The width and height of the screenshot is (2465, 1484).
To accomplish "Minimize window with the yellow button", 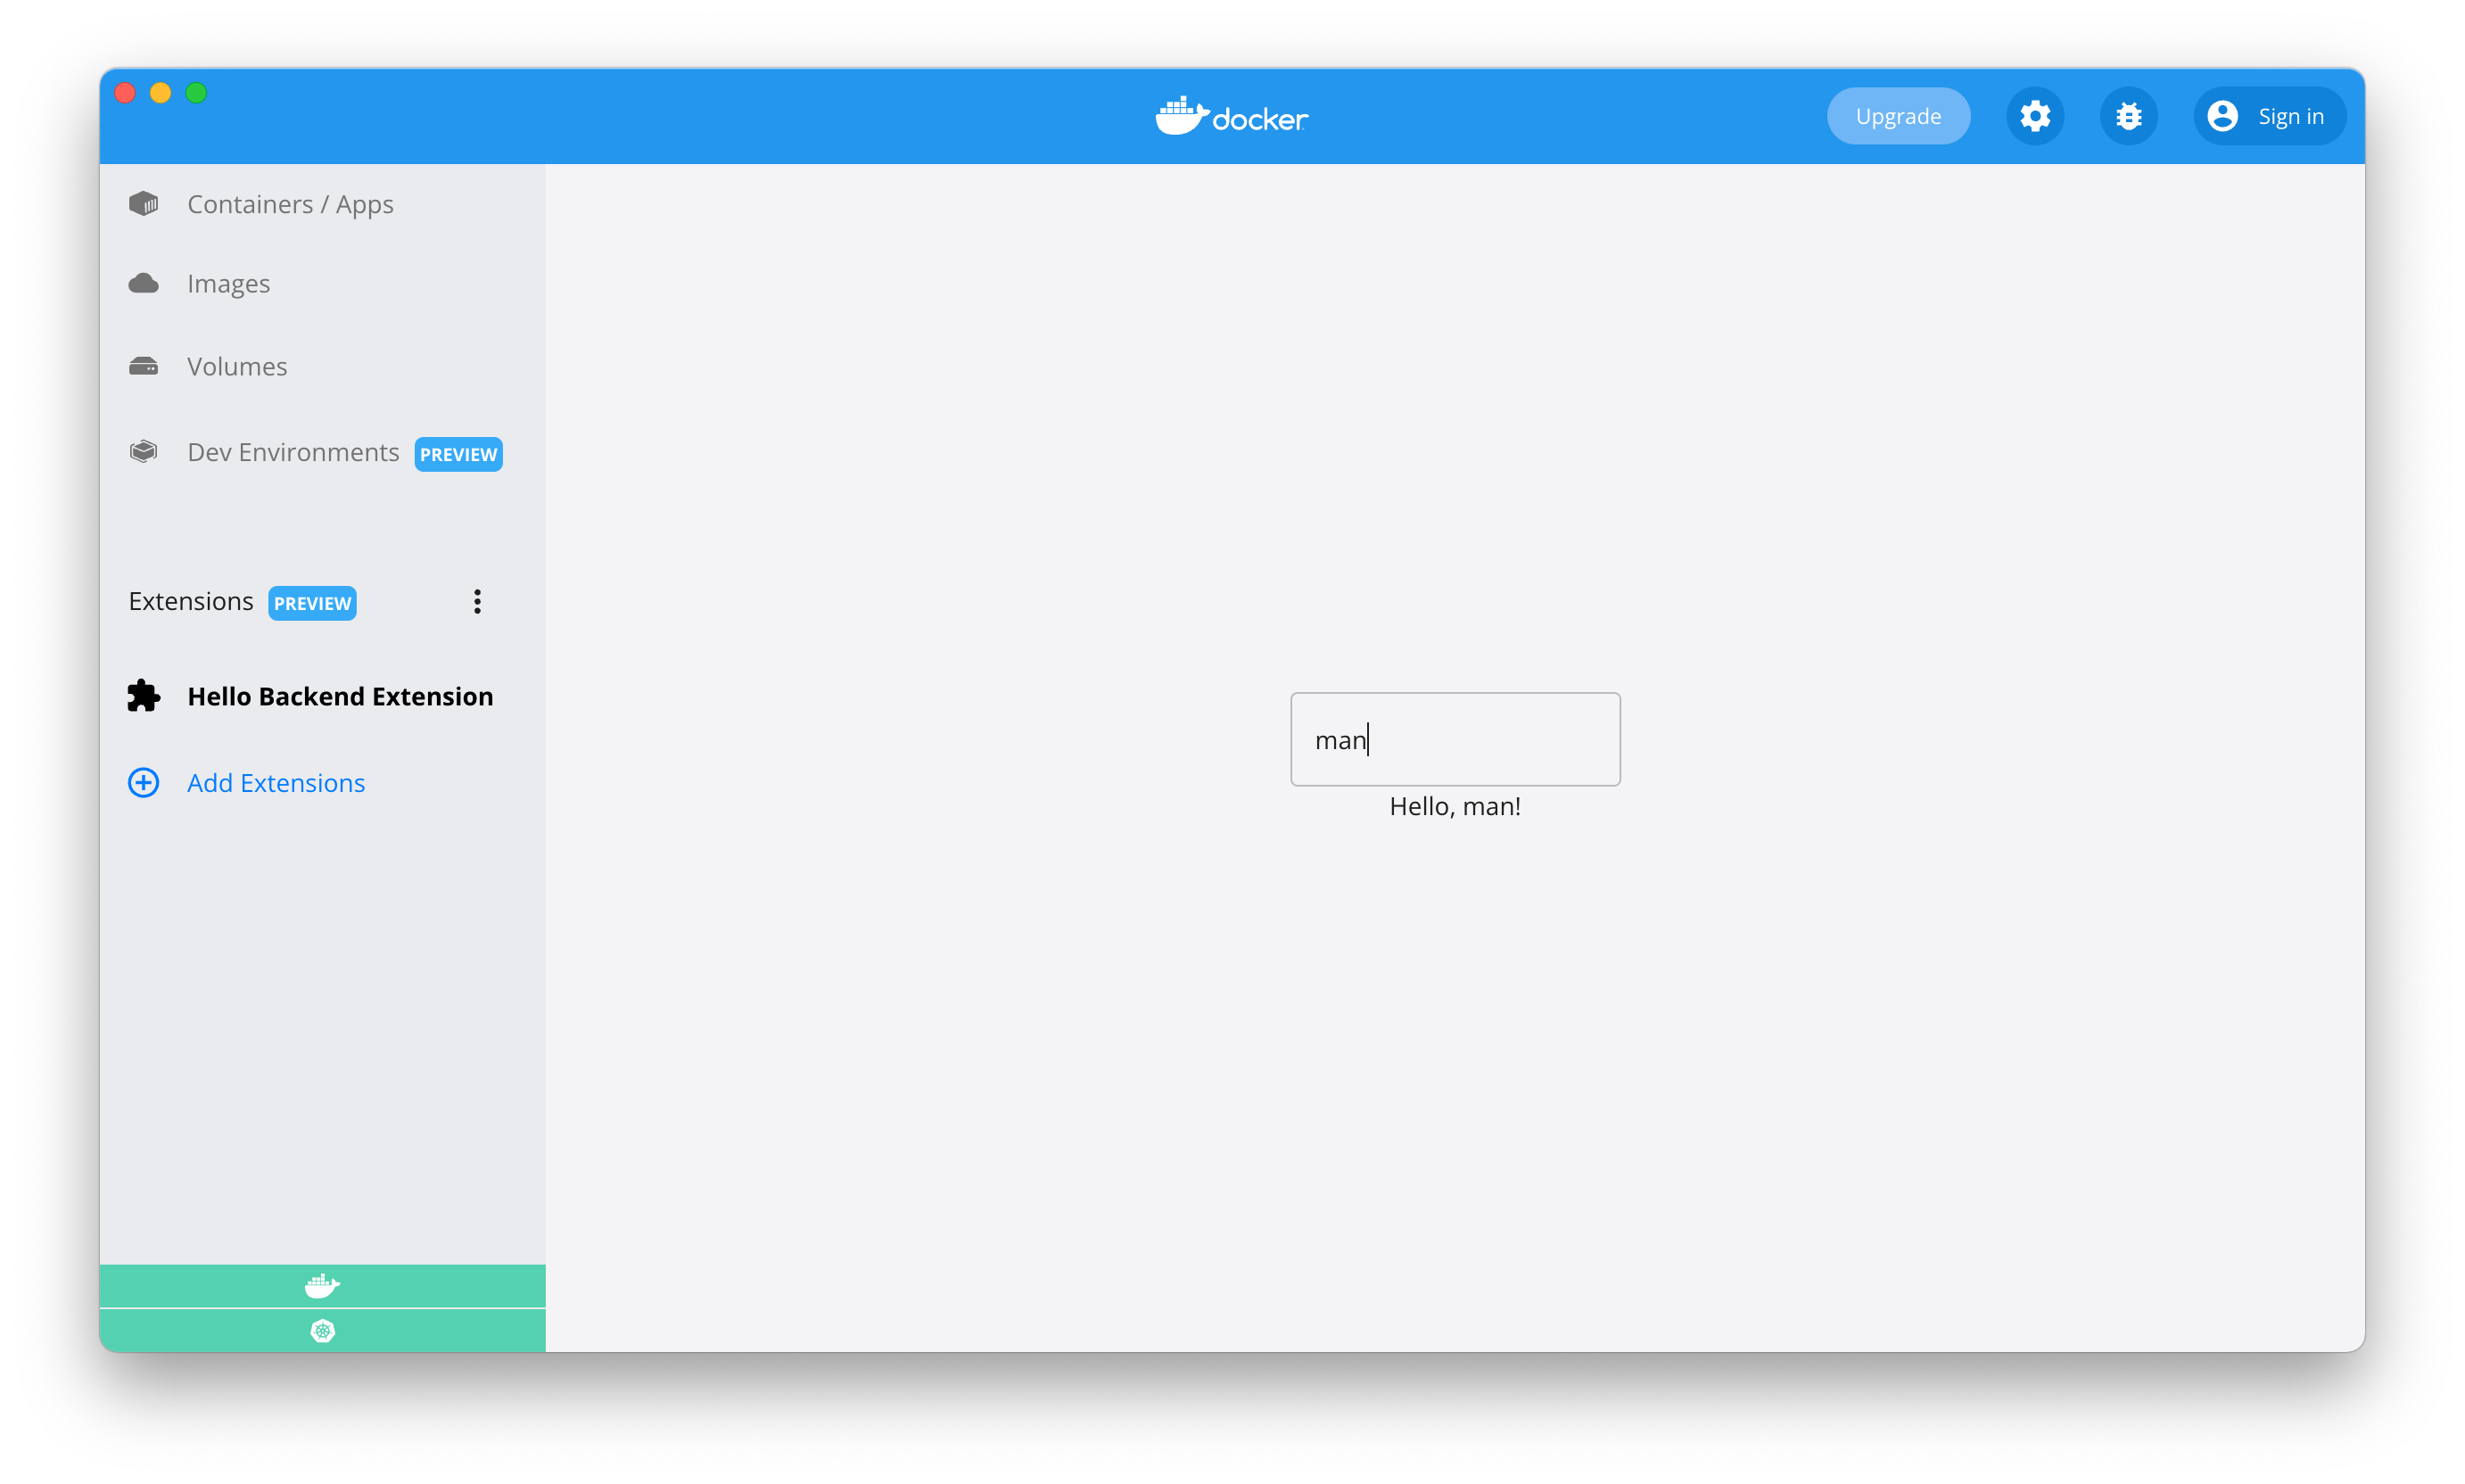I will (160, 93).
